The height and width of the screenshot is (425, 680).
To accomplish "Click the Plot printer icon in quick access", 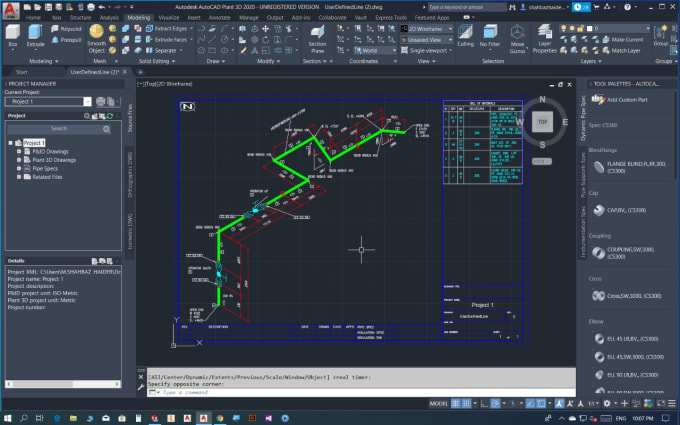I will 91,7.
